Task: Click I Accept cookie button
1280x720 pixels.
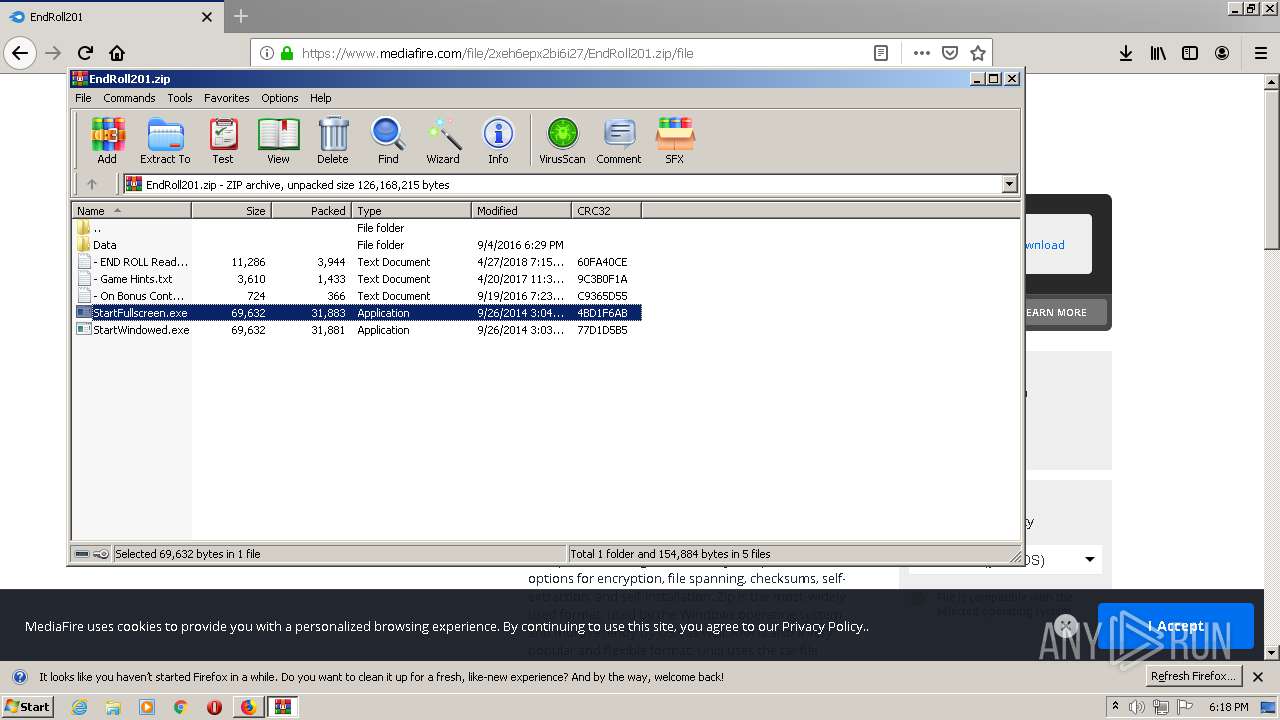Action: point(1175,626)
